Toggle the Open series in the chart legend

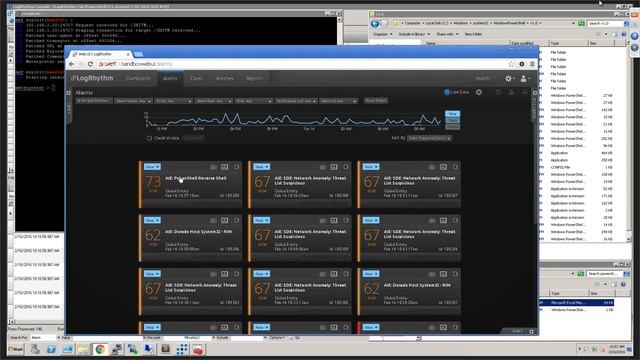pos(452,120)
